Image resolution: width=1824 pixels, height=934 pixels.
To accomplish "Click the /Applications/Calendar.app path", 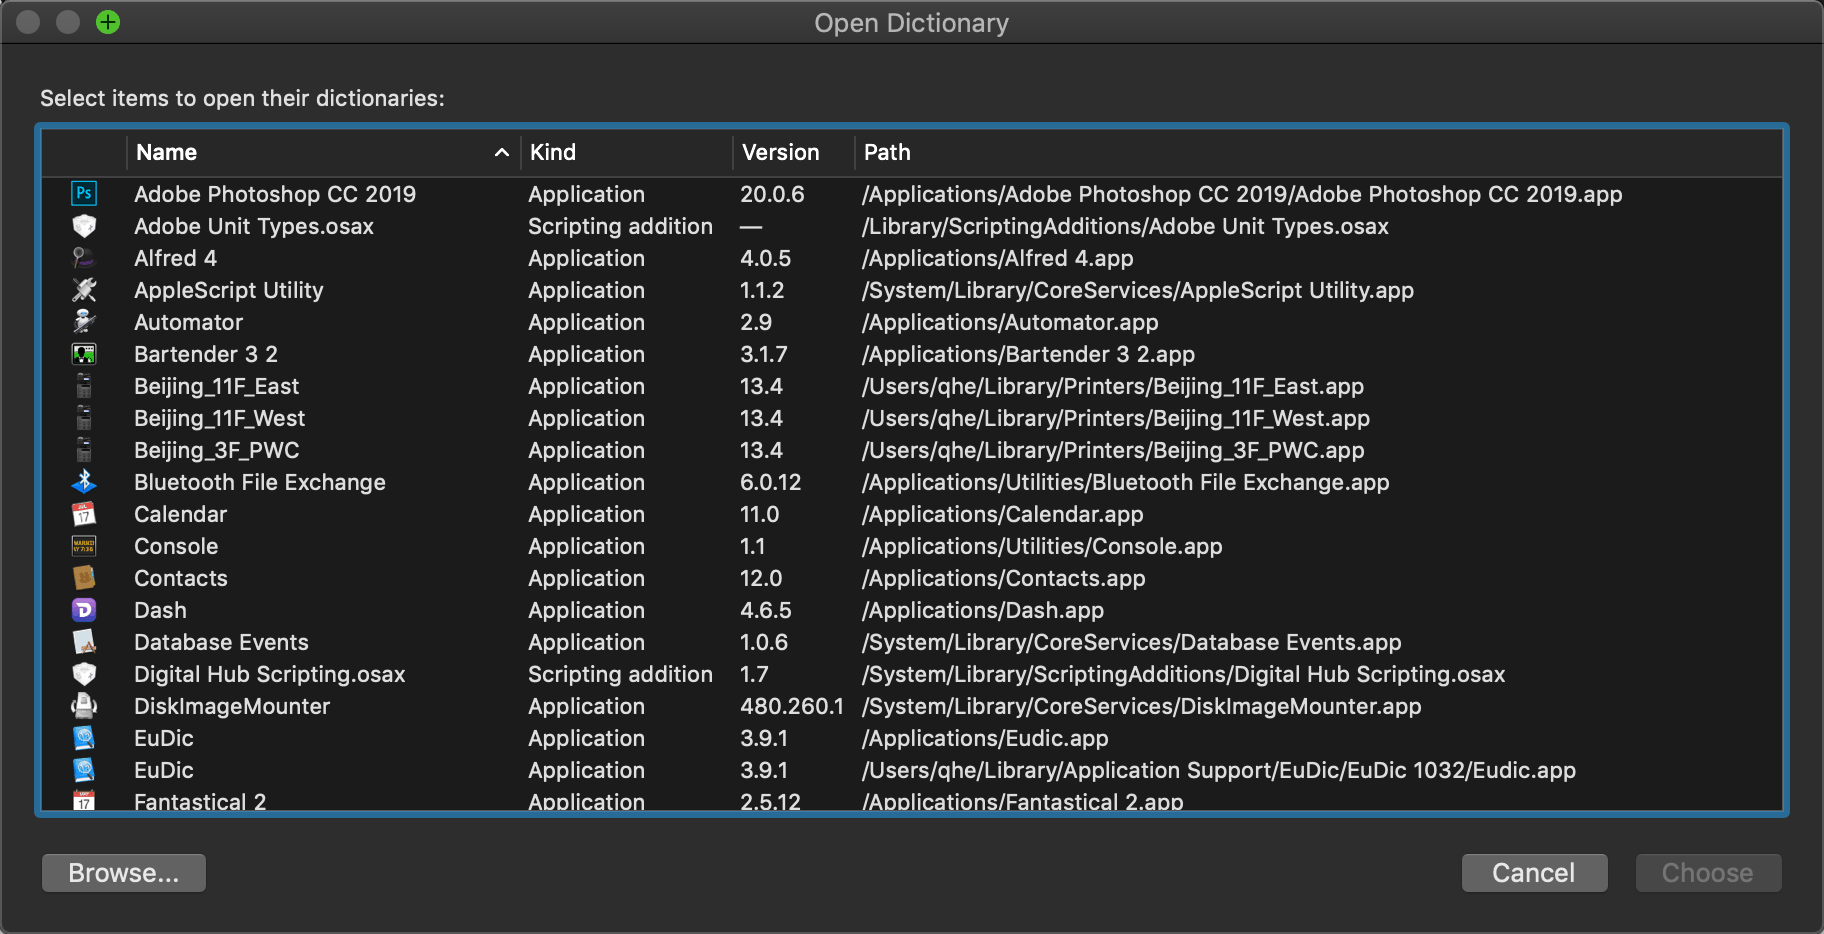I will click(x=1003, y=514).
